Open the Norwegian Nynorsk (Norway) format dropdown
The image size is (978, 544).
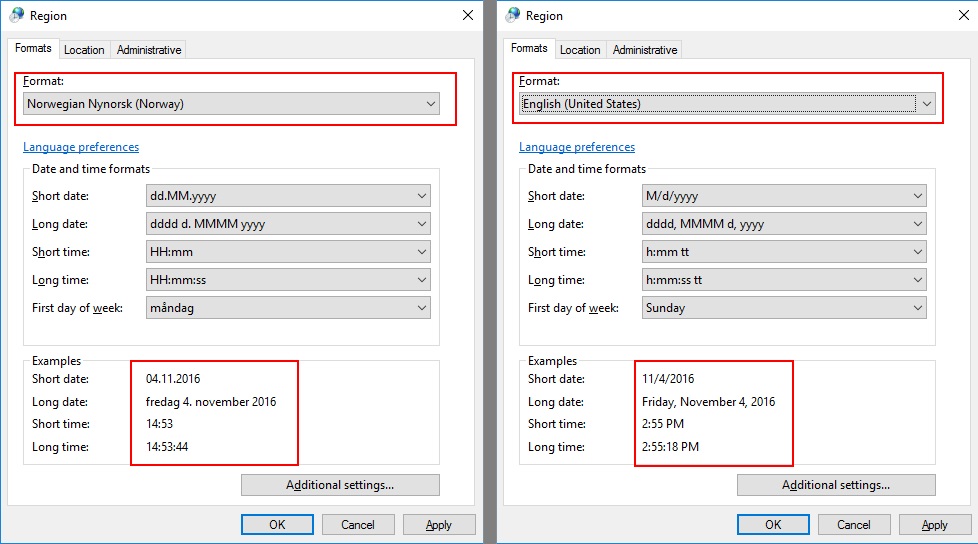click(231, 104)
